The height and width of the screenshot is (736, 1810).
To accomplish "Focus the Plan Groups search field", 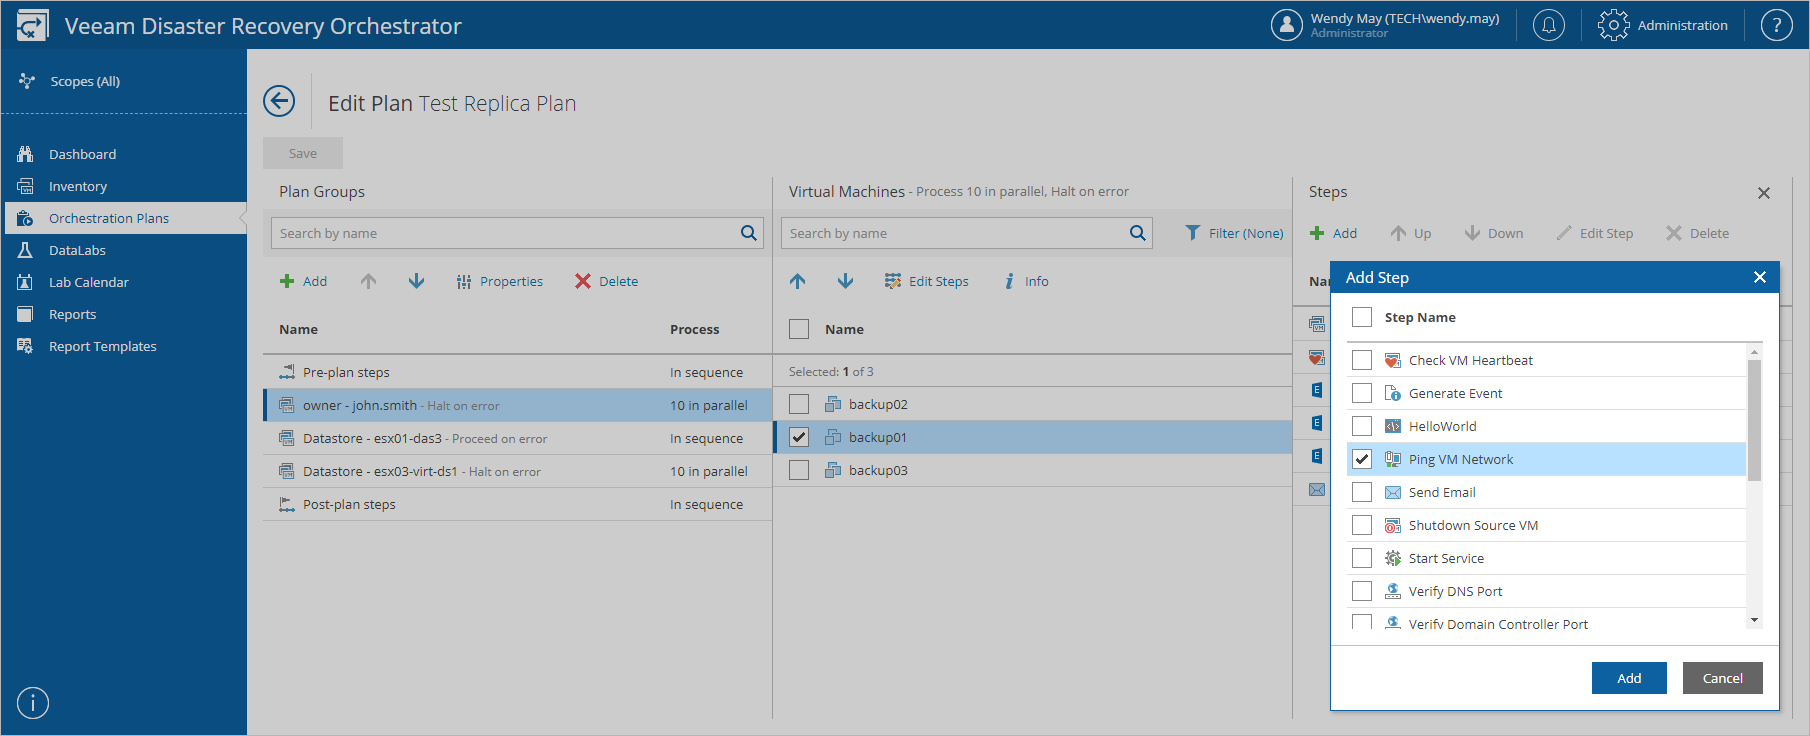I will 505,233.
